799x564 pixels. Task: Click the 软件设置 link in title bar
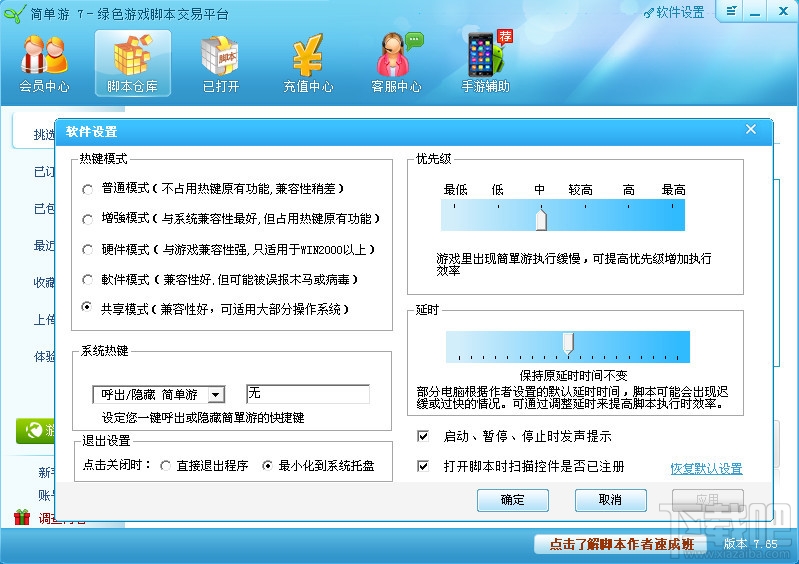point(674,12)
